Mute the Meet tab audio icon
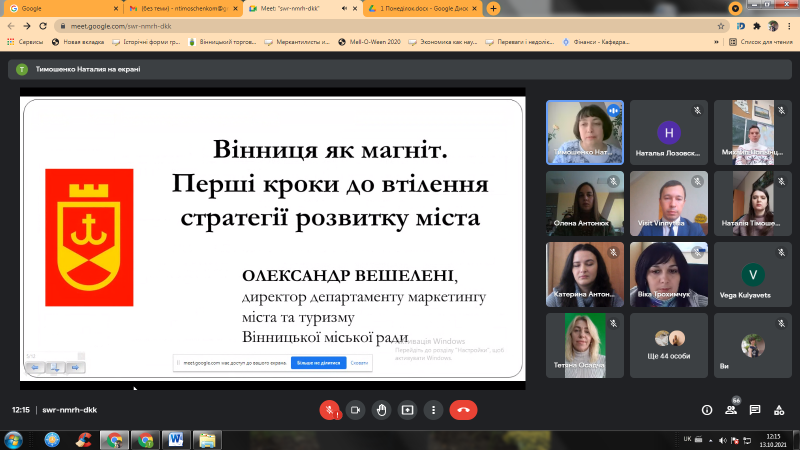The height and width of the screenshot is (450, 800). click(x=344, y=9)
